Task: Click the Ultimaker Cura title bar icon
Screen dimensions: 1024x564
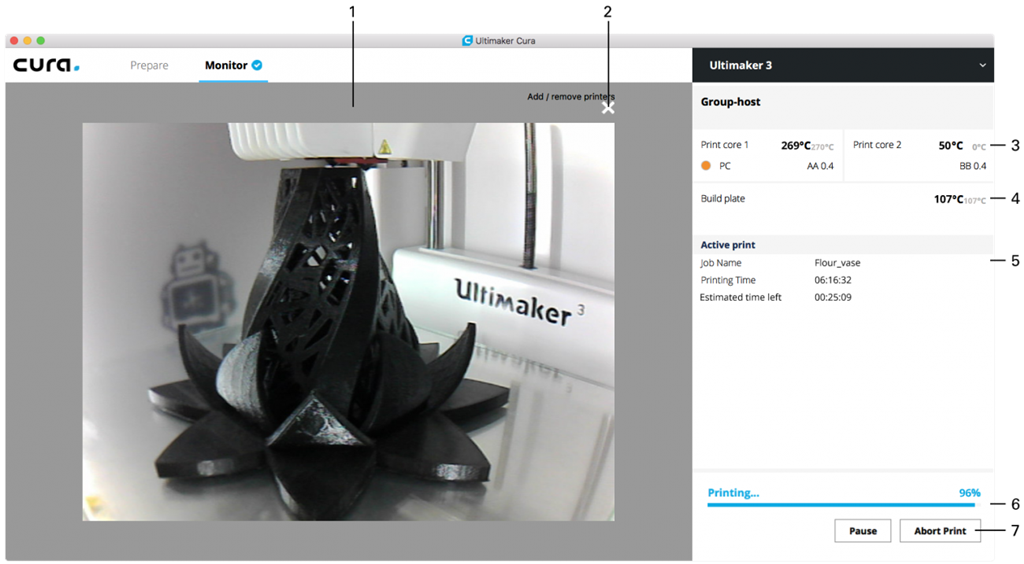Action: 467,40
